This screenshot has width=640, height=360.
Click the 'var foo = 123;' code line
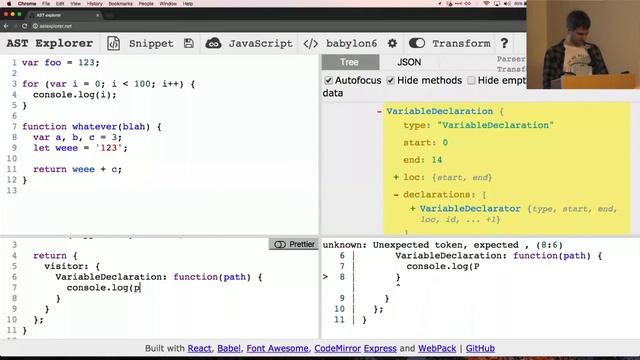point(60,62)
